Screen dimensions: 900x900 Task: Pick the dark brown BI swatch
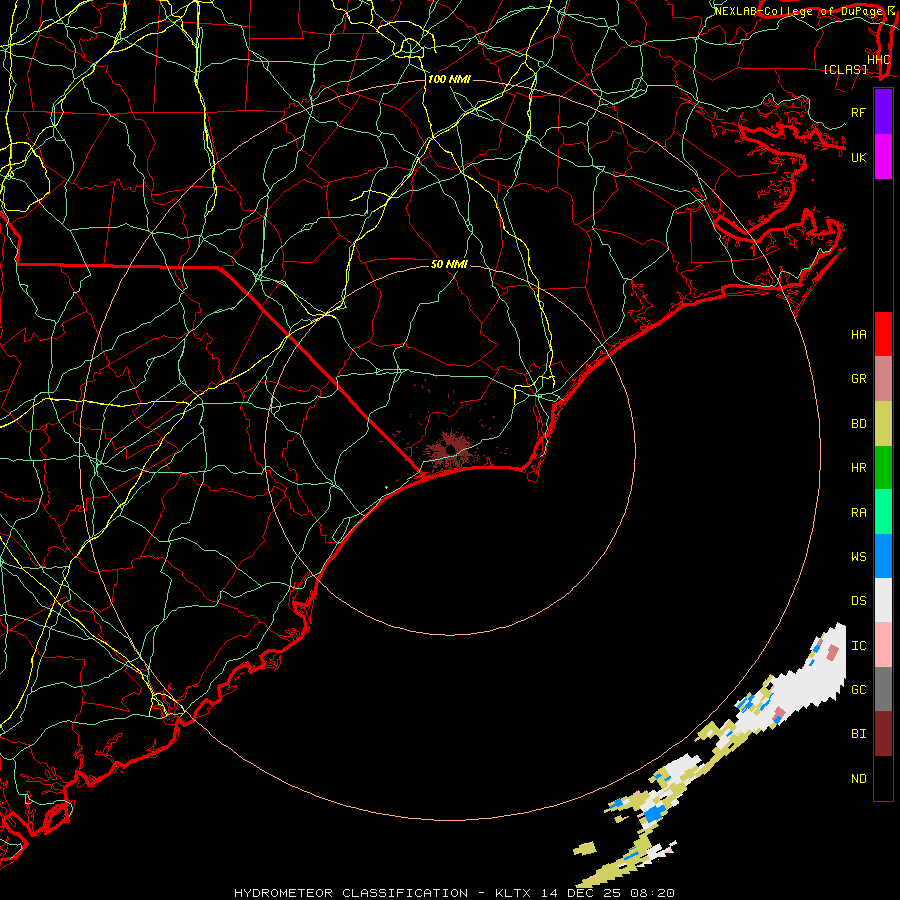click(883, 734)
